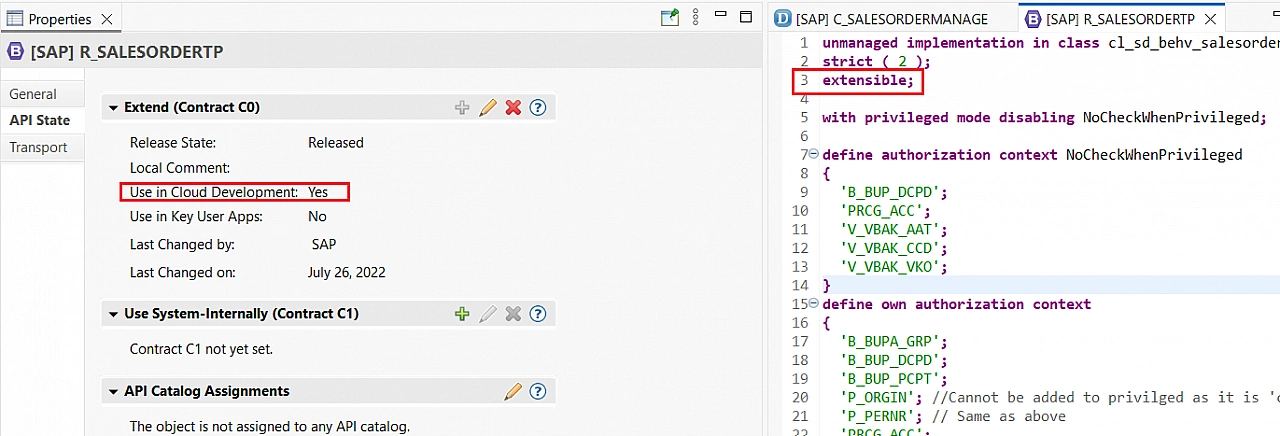
Task: Fold authorization context block at line 7
Action: [x=813, y=155]
